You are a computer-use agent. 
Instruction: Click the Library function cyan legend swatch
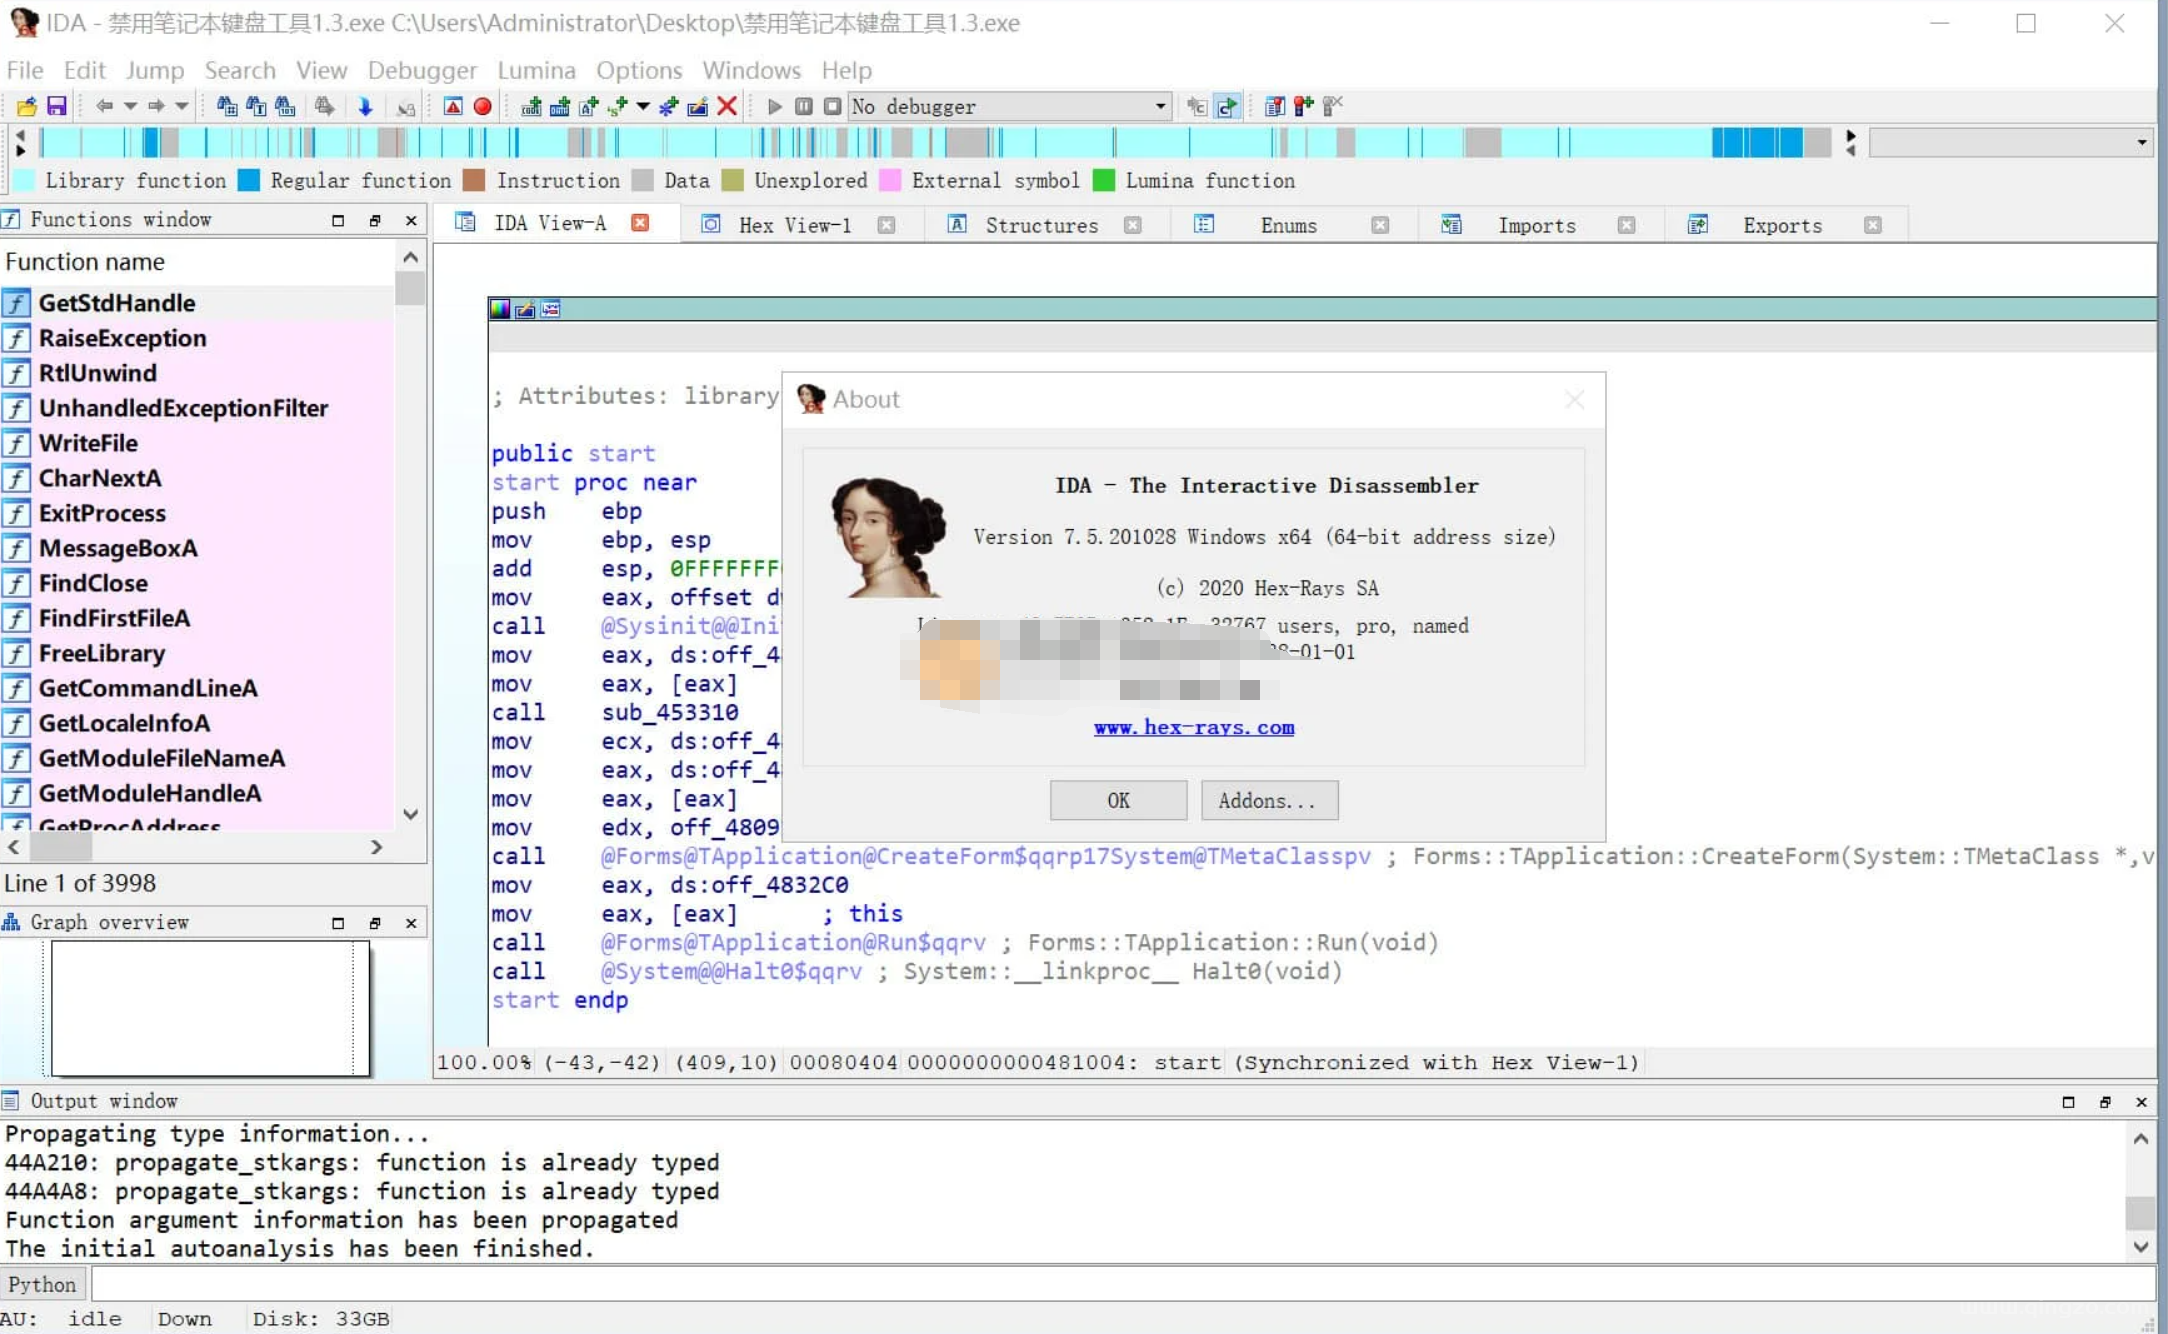(25, 180)
